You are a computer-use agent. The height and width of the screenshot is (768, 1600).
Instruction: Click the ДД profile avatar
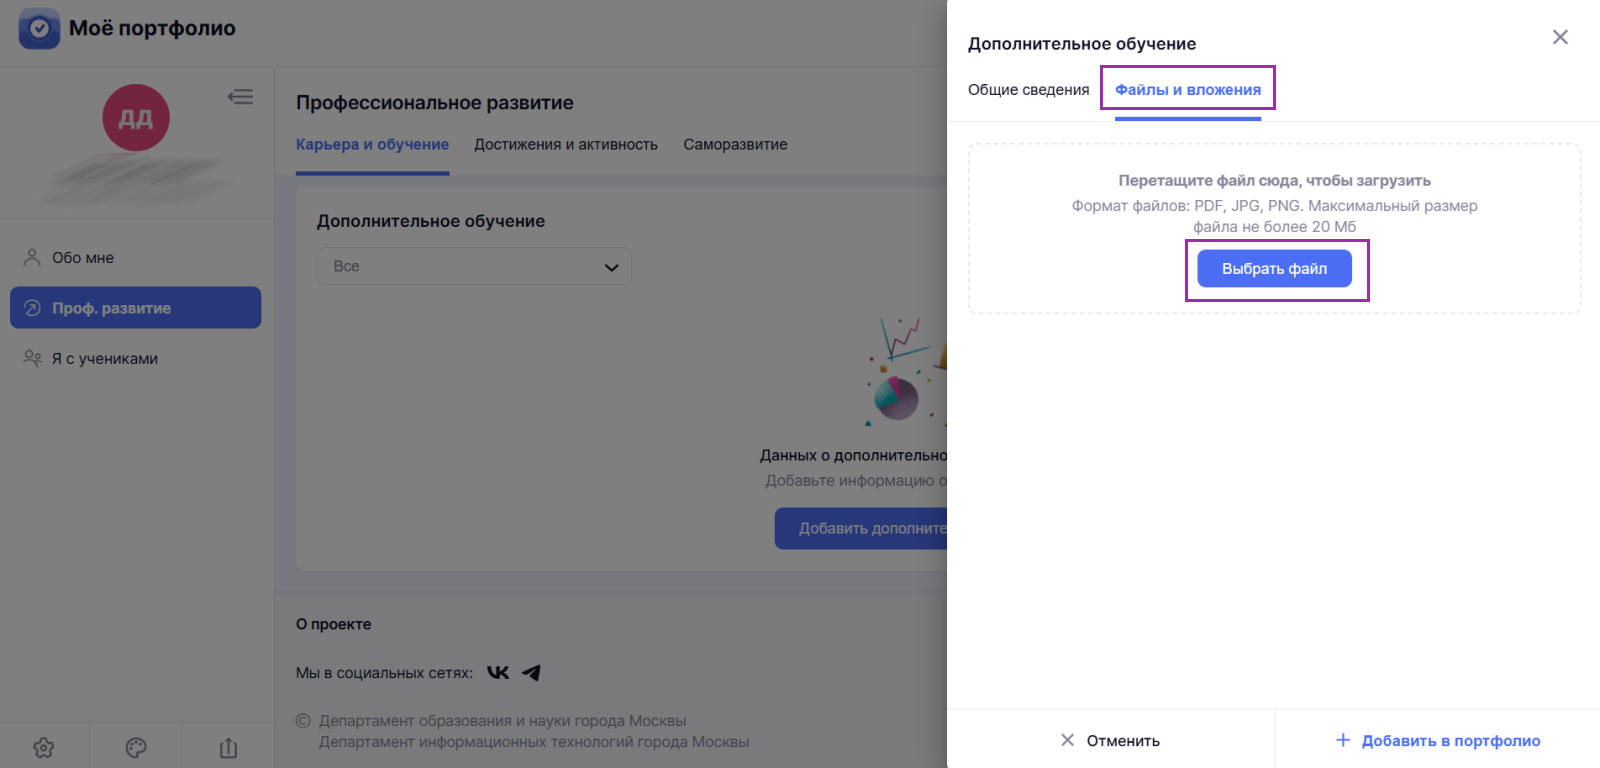(136, 118)
